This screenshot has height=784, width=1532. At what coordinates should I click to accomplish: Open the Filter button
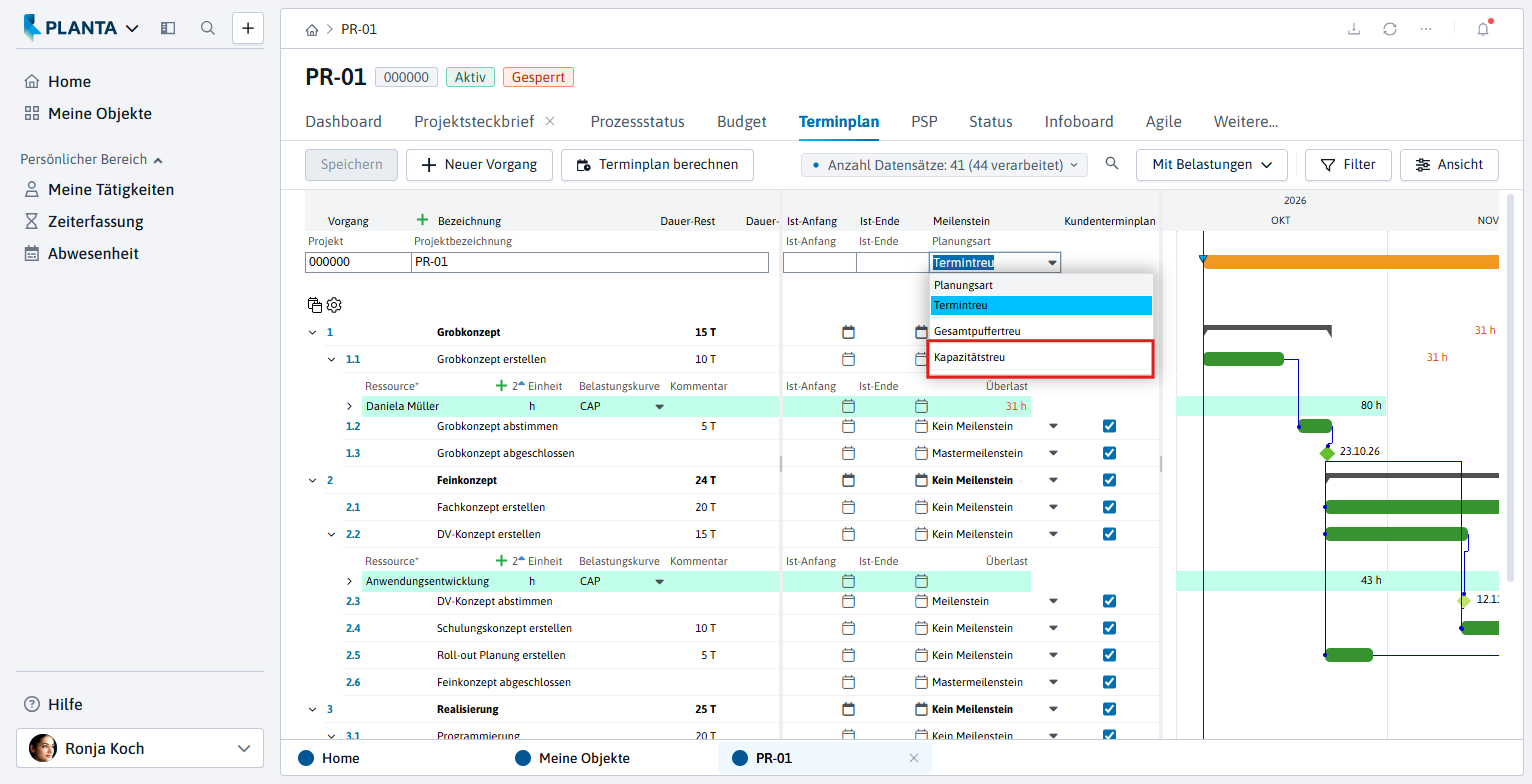tap(1348, 164)
